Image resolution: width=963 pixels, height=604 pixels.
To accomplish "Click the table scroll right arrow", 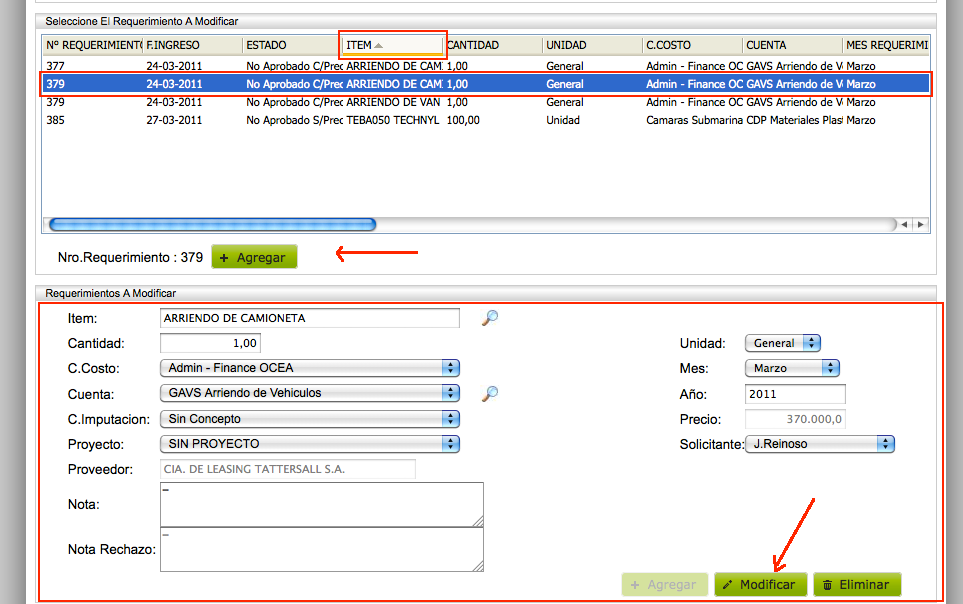I will (x=920, y=225).
